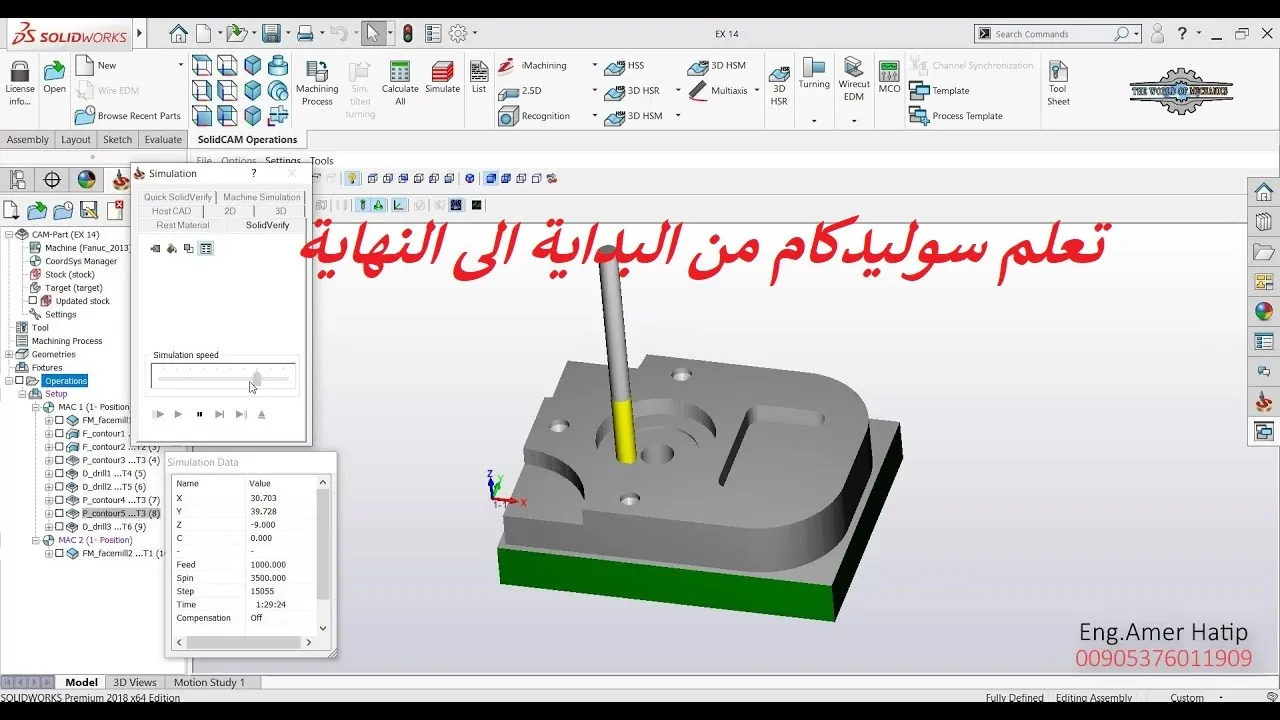Click the HSS operation icon
Image resolution: width=1280 pixels, height=720 pixels.
[x=615, y=66]
